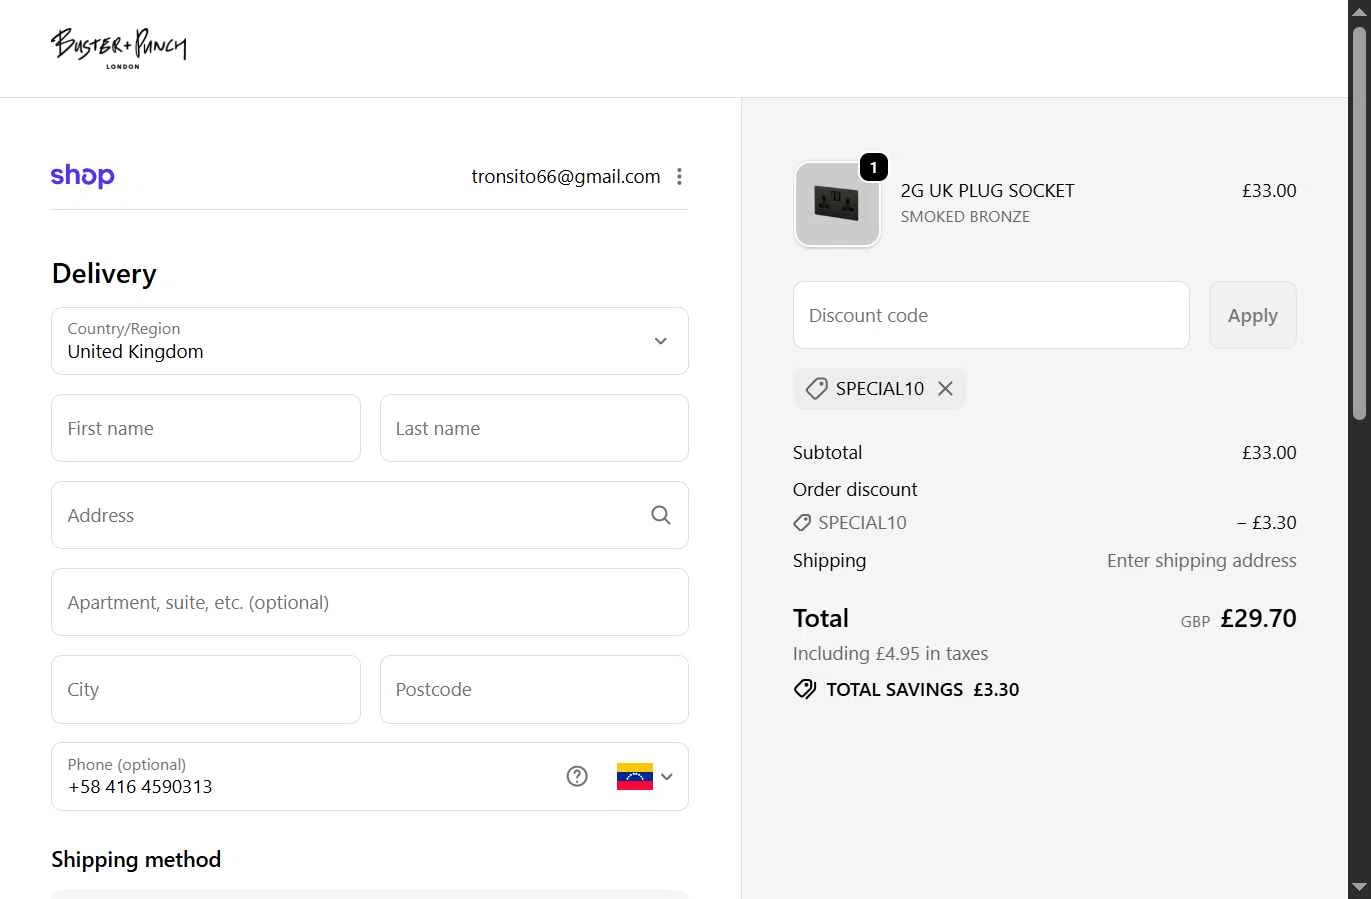Remove the SPECIAL10 discount code
The height and width of the screenshot is (899, 1371).
click(x=945, y=389)
